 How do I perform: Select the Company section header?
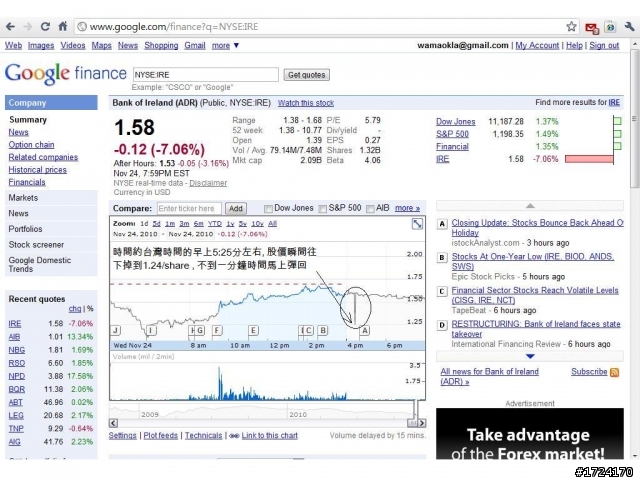[x=51, y=103]
